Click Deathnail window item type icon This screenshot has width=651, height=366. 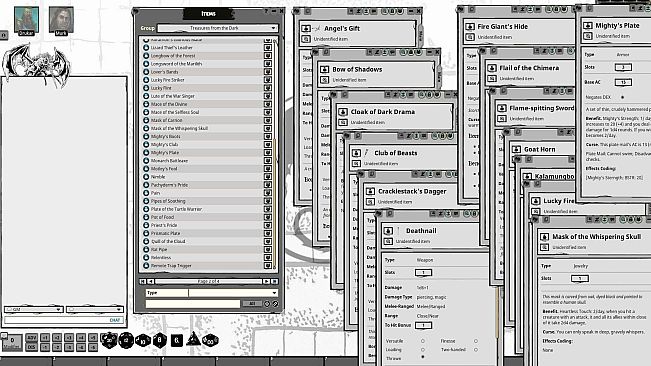[388, 231]
